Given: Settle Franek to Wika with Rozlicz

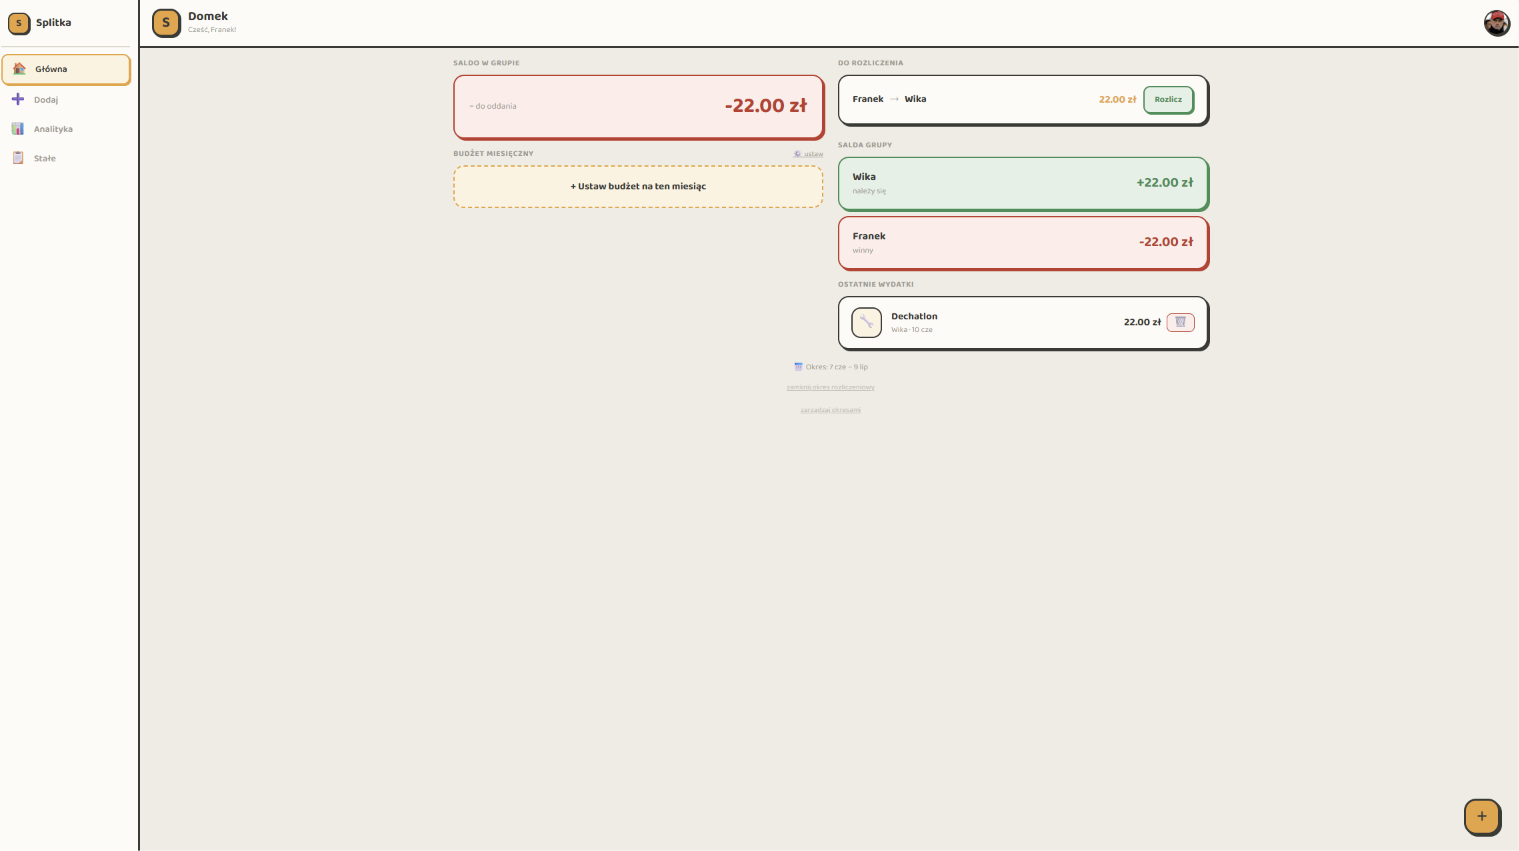Looking at the screenshot, I should (x=1168, y=99).
